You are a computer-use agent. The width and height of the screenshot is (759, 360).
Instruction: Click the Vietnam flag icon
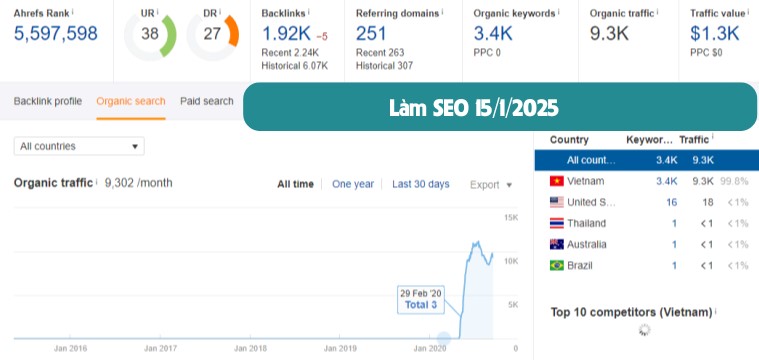[x=557, y=181]
